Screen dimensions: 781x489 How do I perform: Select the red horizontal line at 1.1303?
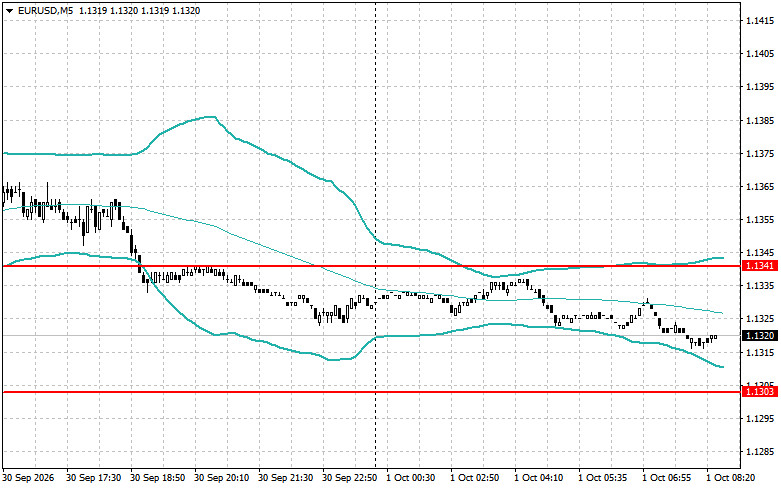[372, 392]
